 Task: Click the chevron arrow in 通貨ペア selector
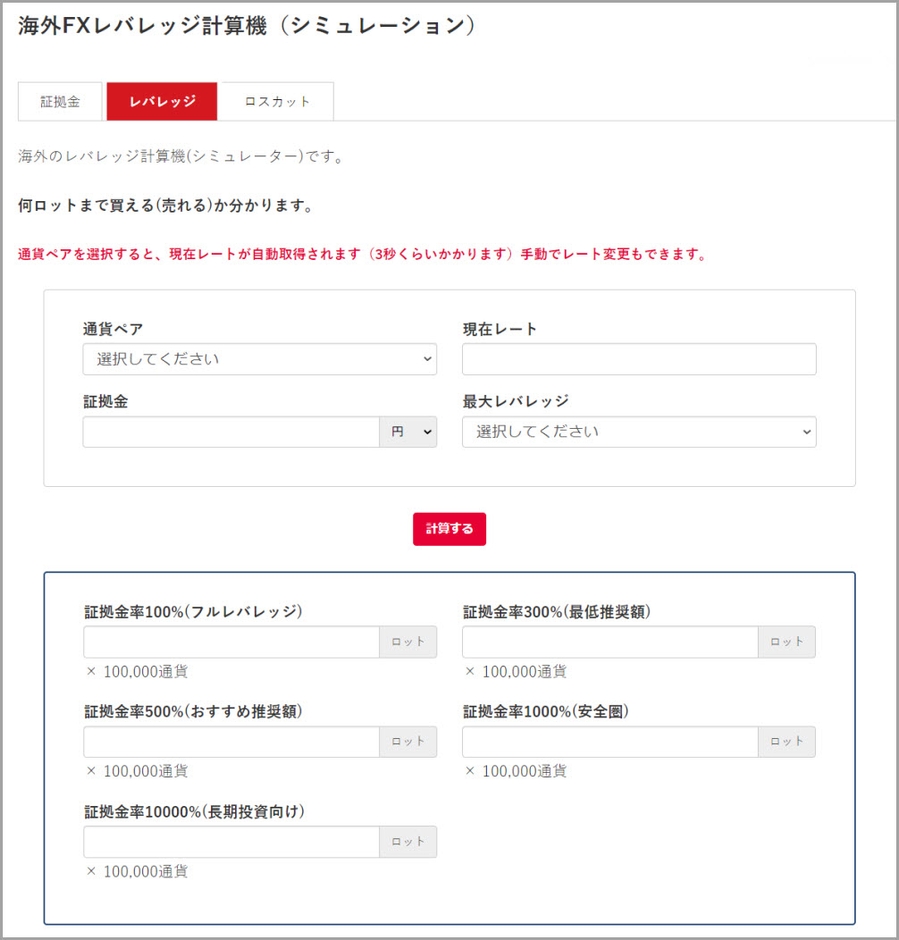427,359
